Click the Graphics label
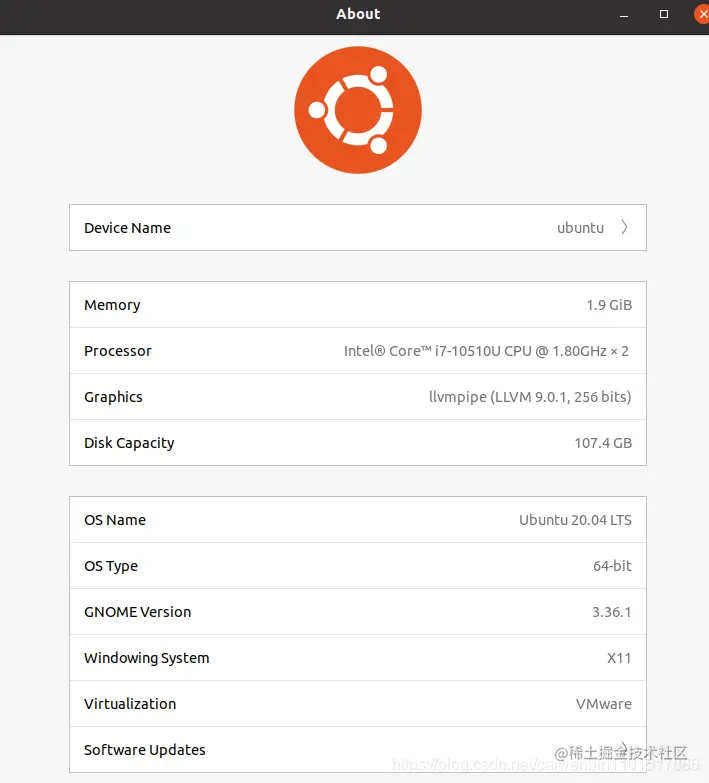The width and height of the screenshot is (709, 783). pyautogui.click(x=113, y=397)
